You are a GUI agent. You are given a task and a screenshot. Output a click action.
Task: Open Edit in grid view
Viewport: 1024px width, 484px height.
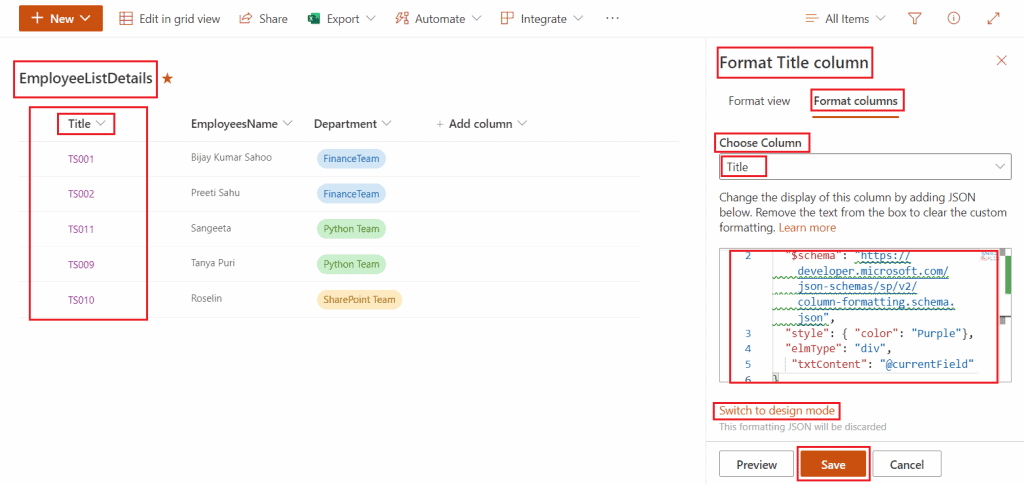[x=170, y=19]
